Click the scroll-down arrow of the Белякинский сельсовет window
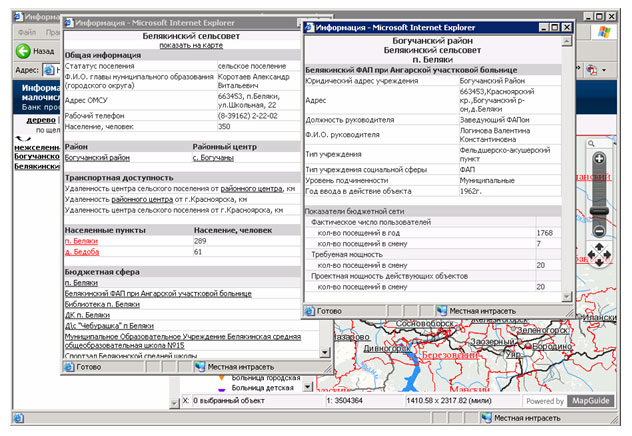This screenshot has width=632, height=436. tap(324, 352)
